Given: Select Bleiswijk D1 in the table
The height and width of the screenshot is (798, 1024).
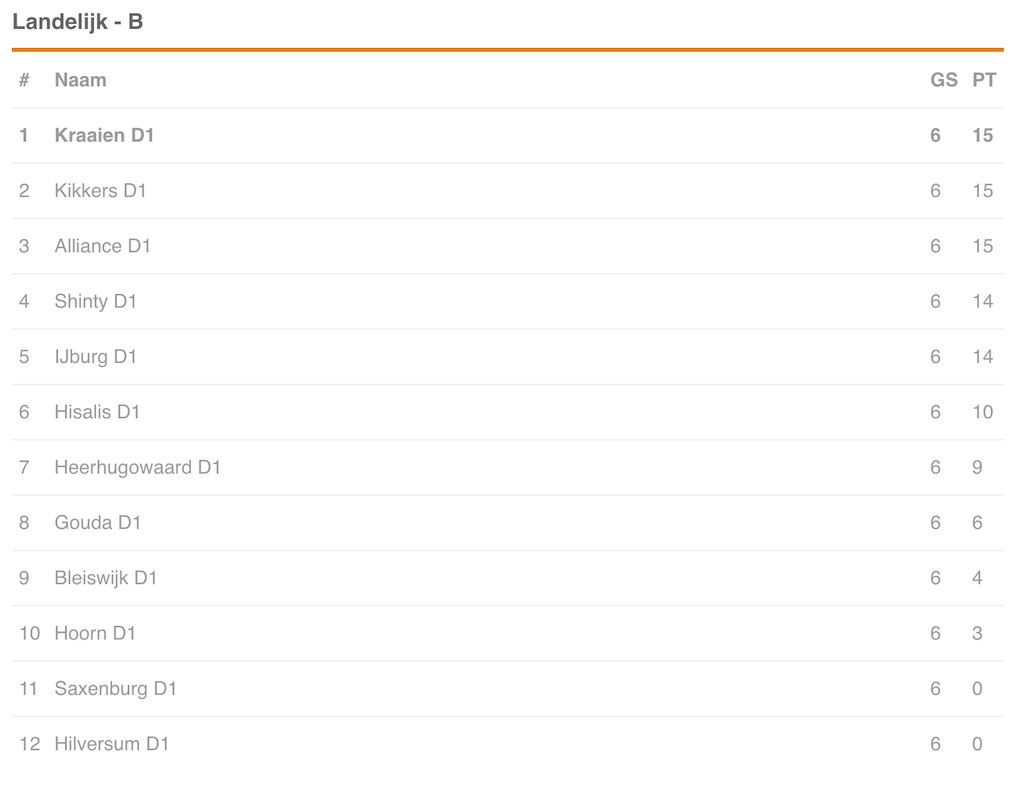Looking at the screenshot, I should pyautogui.click(x=105, y=578).
